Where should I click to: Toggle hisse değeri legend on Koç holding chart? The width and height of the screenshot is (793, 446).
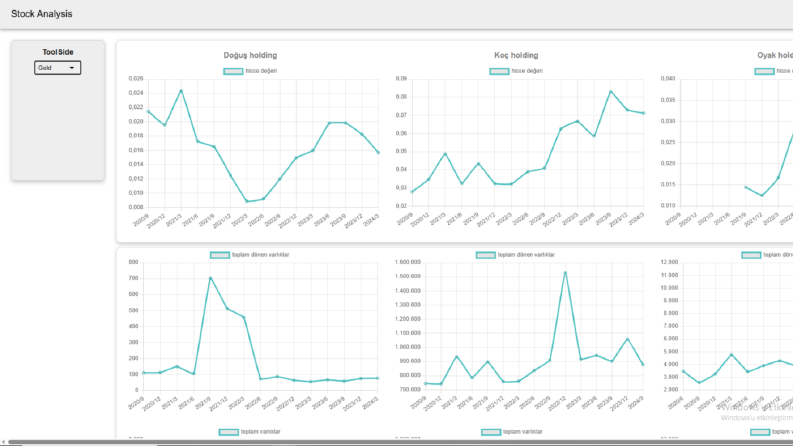pyautogui.click(x=516, y=71)
